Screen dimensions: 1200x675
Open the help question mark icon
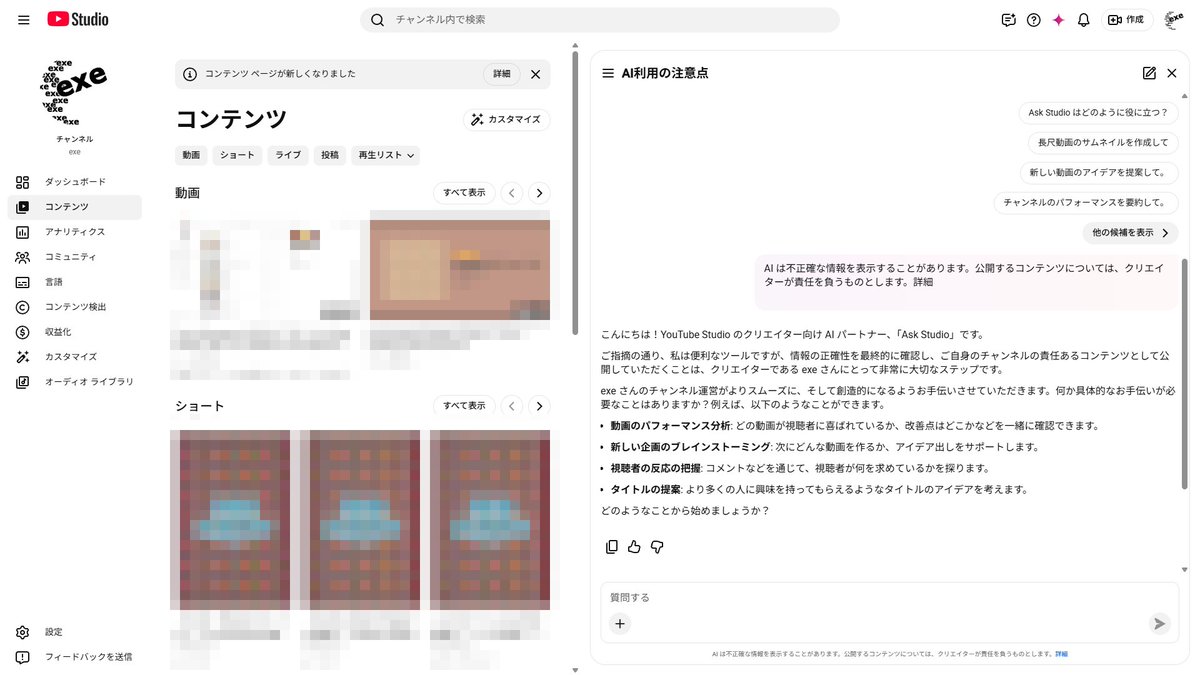pos(1033,20)
